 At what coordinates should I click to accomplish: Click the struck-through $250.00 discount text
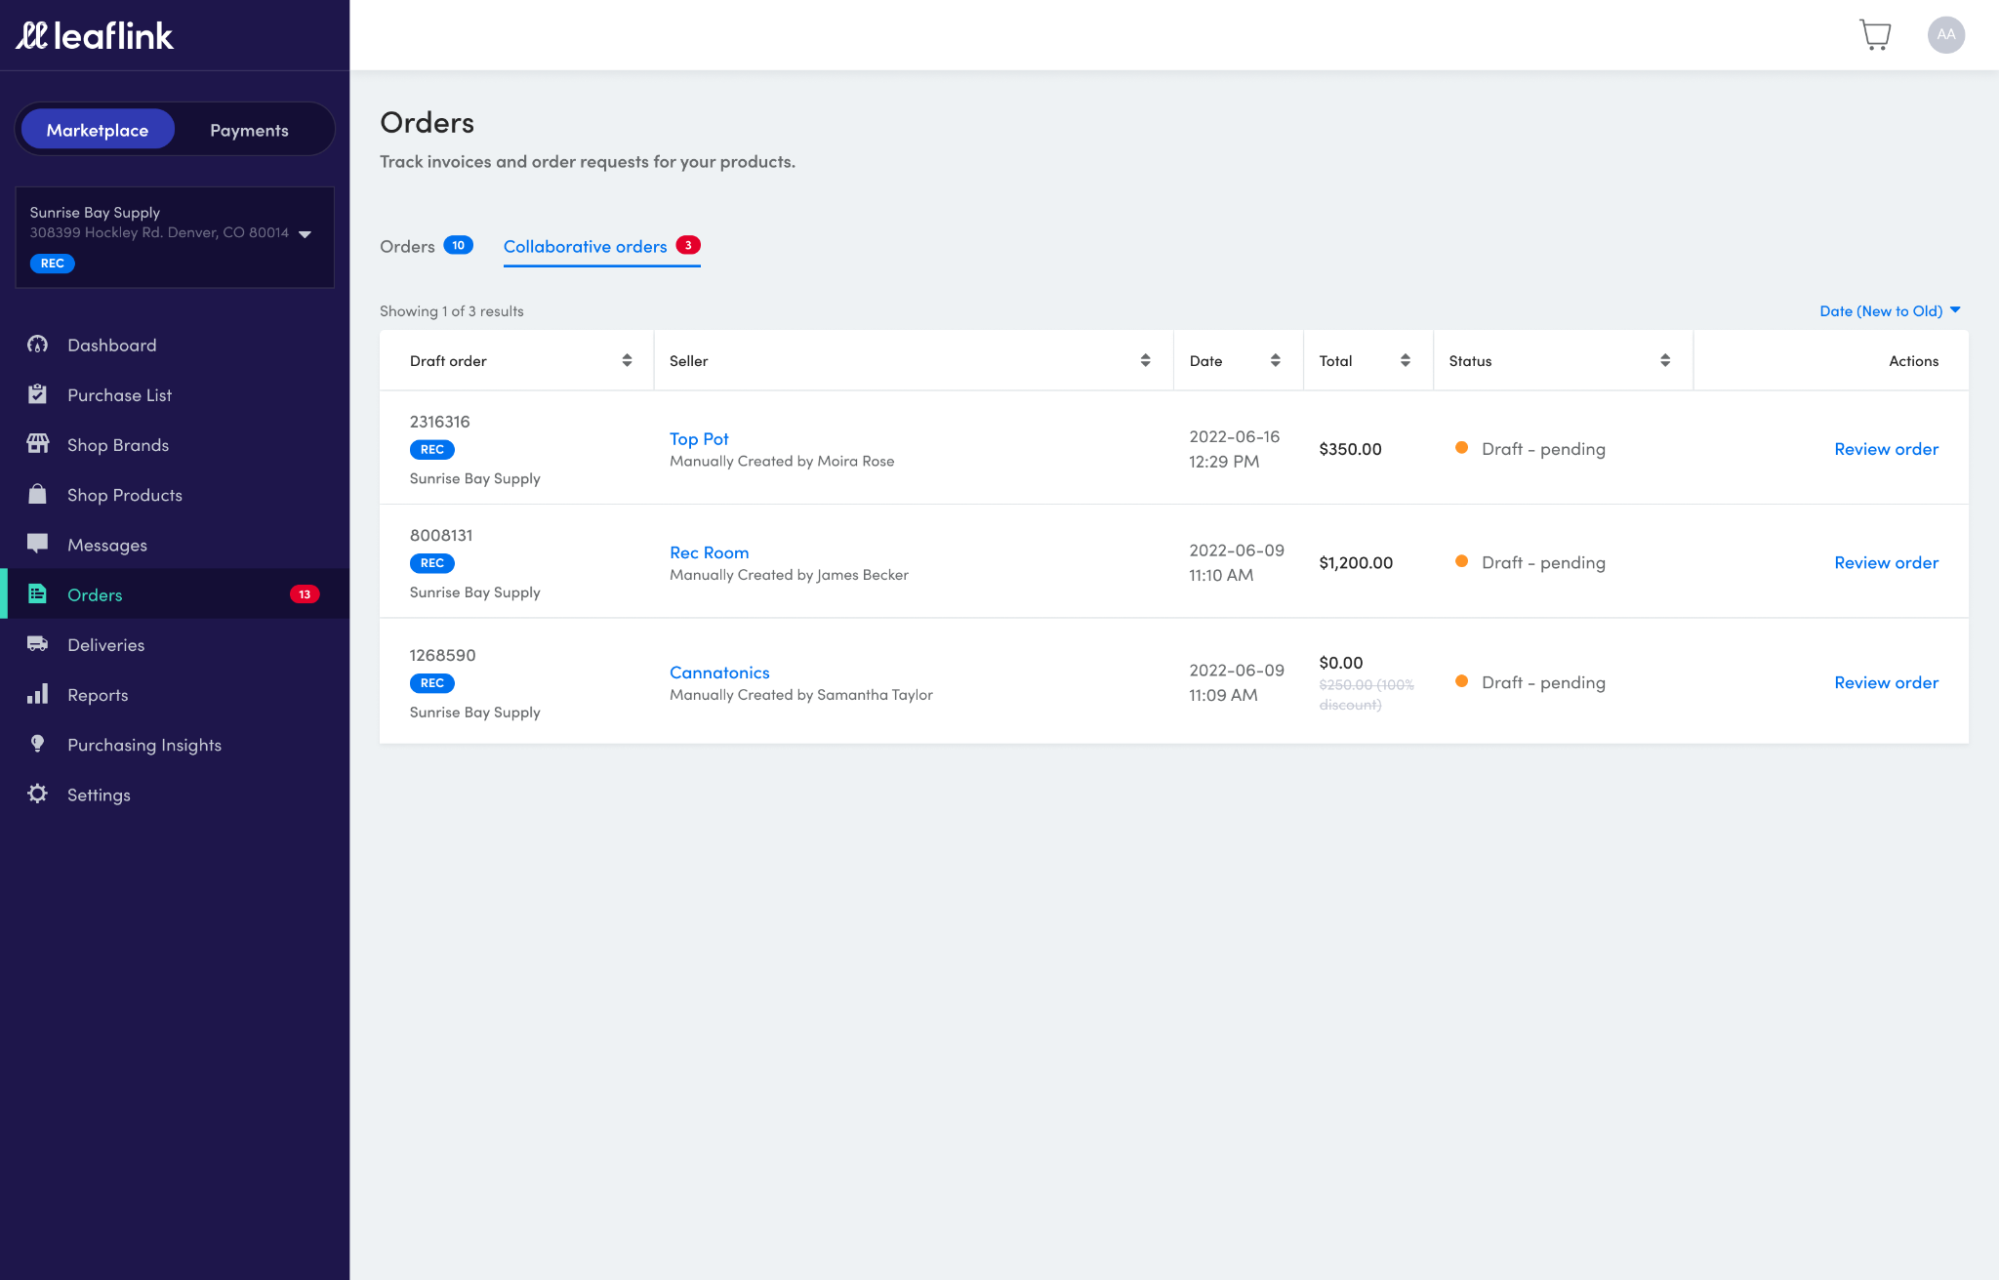(x=1366, y=694)
